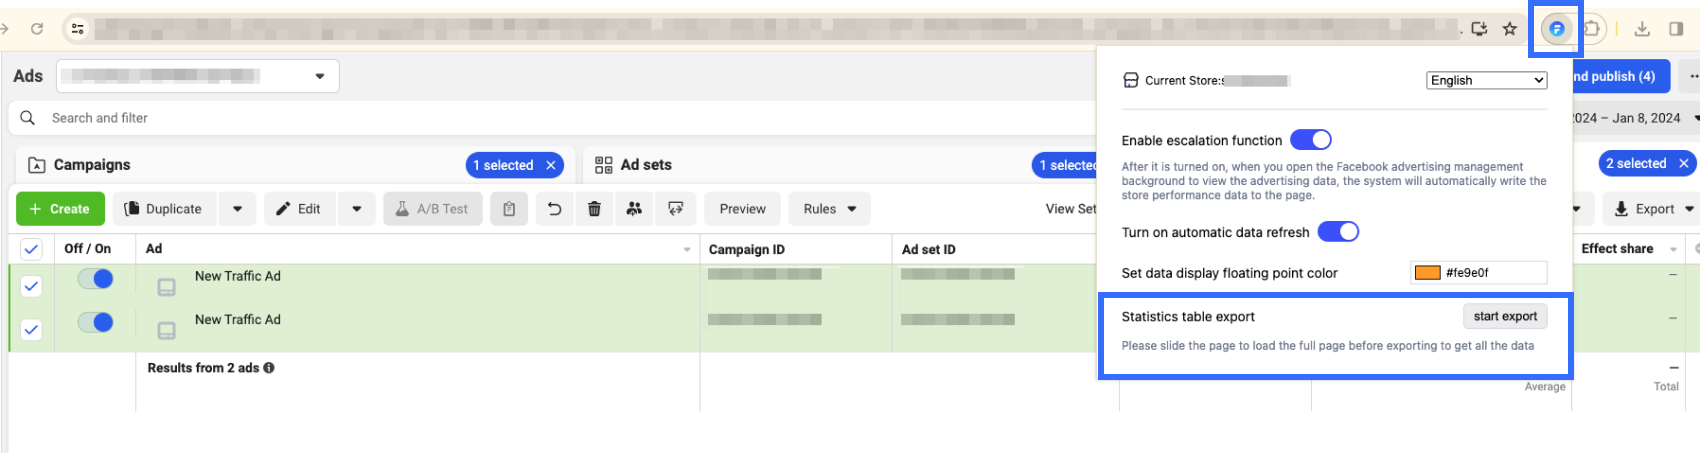Click the orange floating point color swatch
The width and height of the screenshot is (1700, 453).
[1427, 273]
